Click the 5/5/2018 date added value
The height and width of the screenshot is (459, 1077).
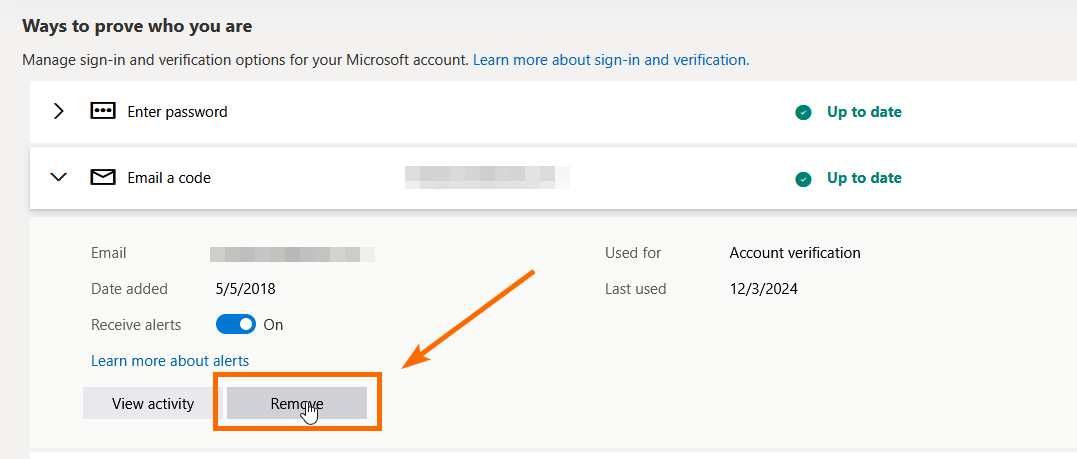coord(245,289)
